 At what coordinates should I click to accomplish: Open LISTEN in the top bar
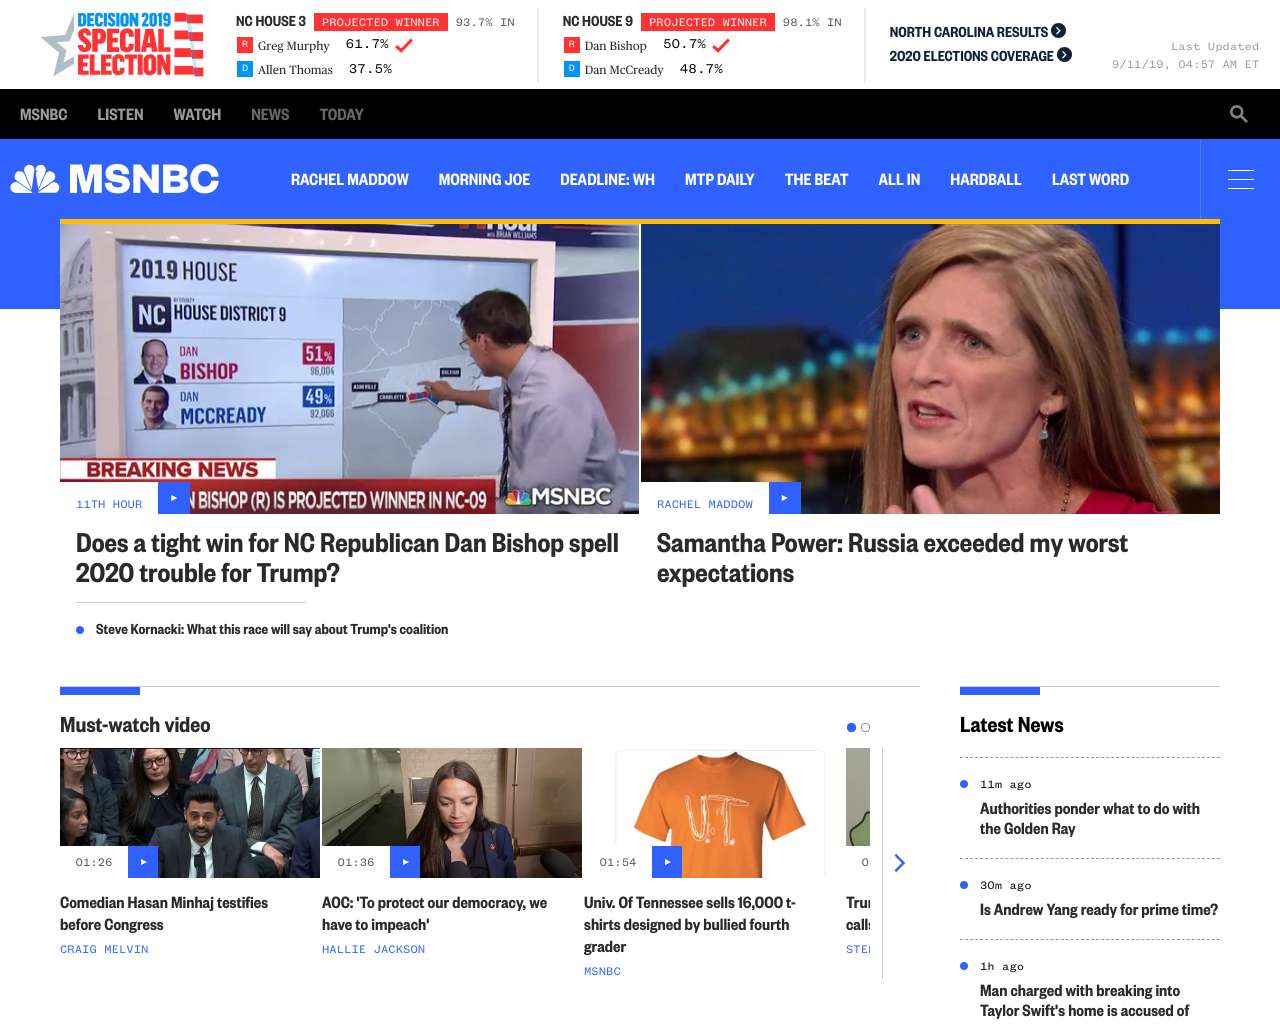(x=120, y=114)
